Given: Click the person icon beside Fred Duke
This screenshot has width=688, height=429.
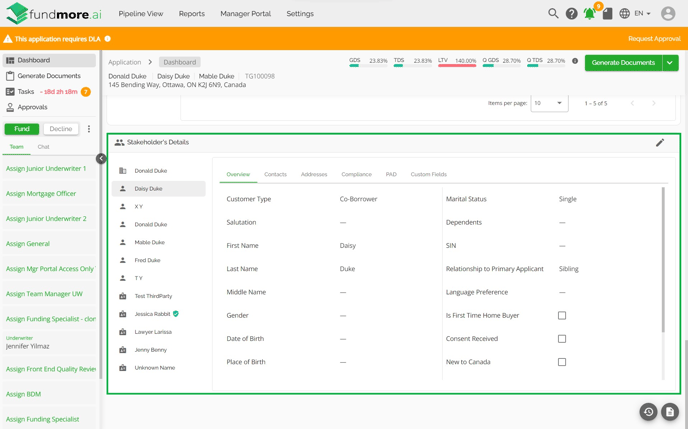Looking at the screenshot, I should click(x=123, y=260).
